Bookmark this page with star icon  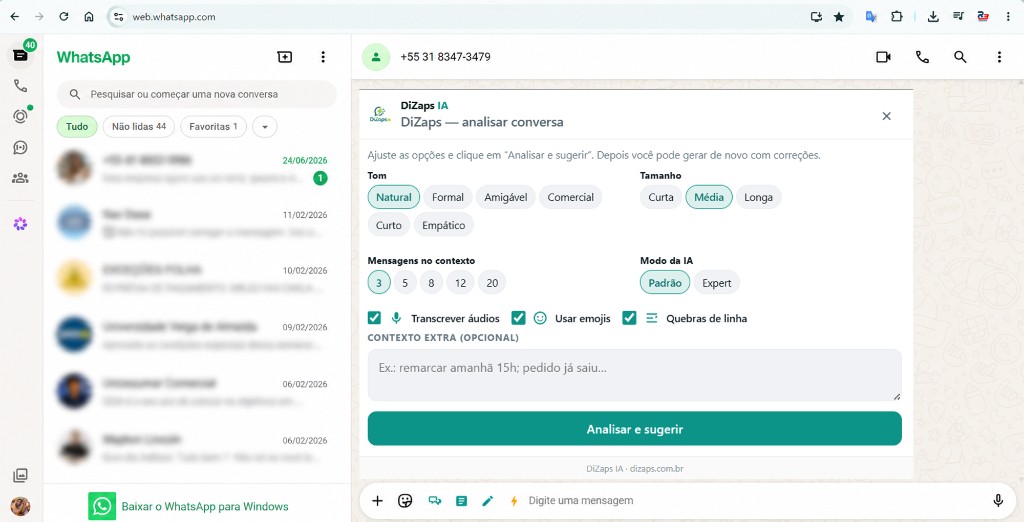[839, 17]
